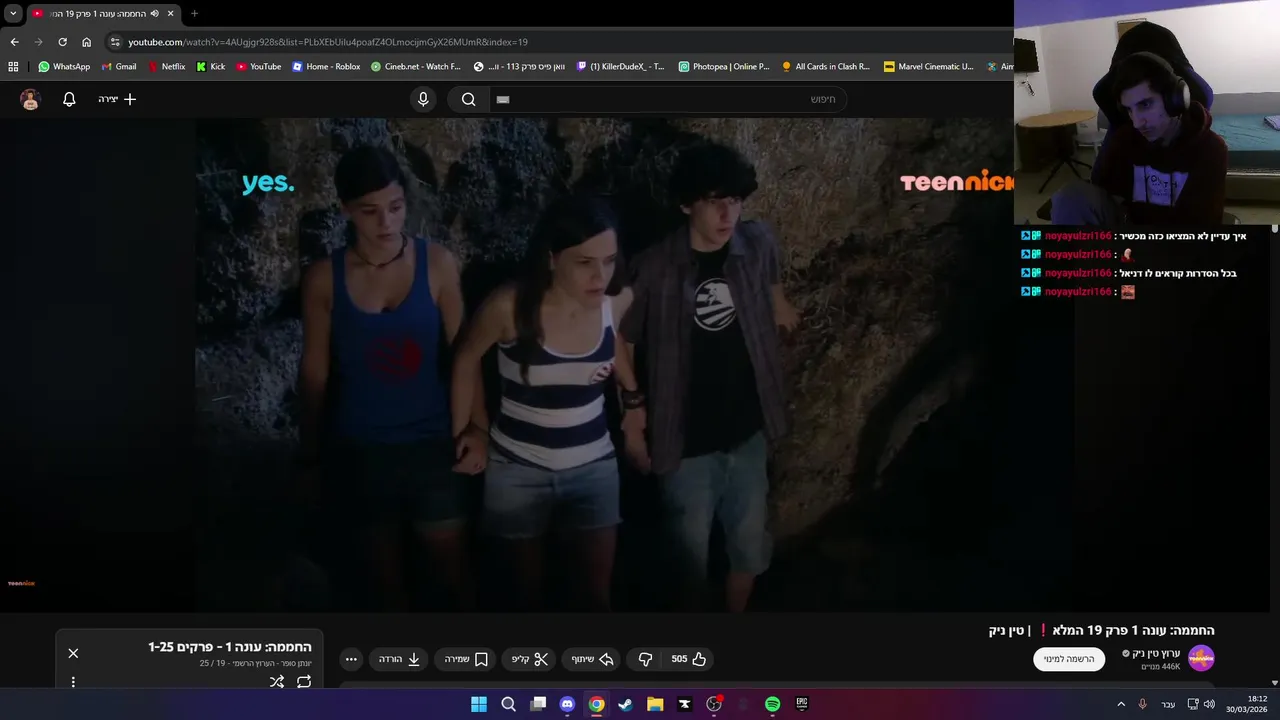Screen dimensions: 1280x720
Task: Open Steam from the taskbar
Action: (625, 704)
